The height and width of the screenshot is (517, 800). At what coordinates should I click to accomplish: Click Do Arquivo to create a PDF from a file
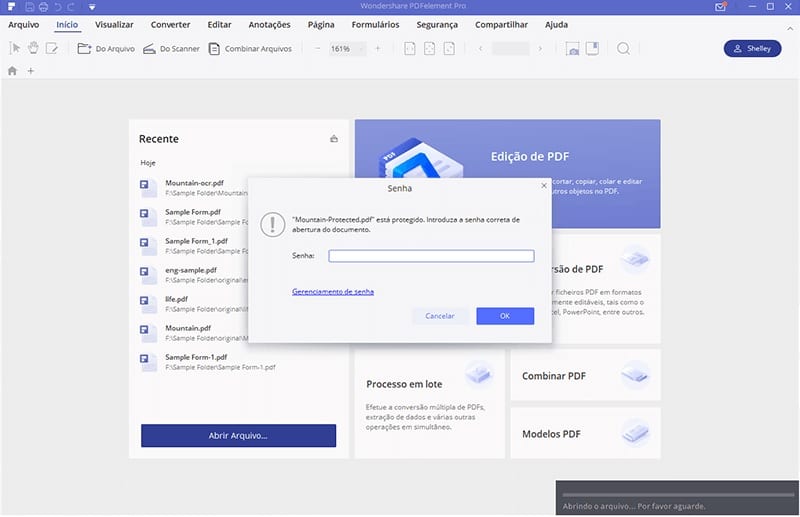(x=106, y=48)
